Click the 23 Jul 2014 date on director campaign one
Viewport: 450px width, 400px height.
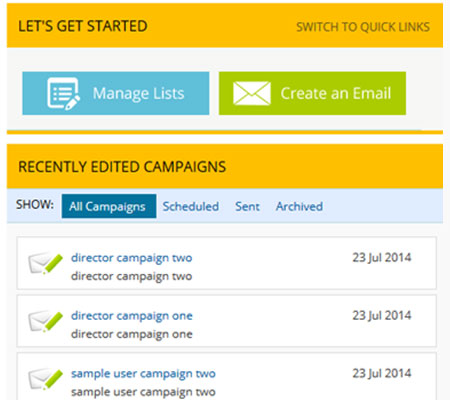pyautogui.click(x=382, y=315)
